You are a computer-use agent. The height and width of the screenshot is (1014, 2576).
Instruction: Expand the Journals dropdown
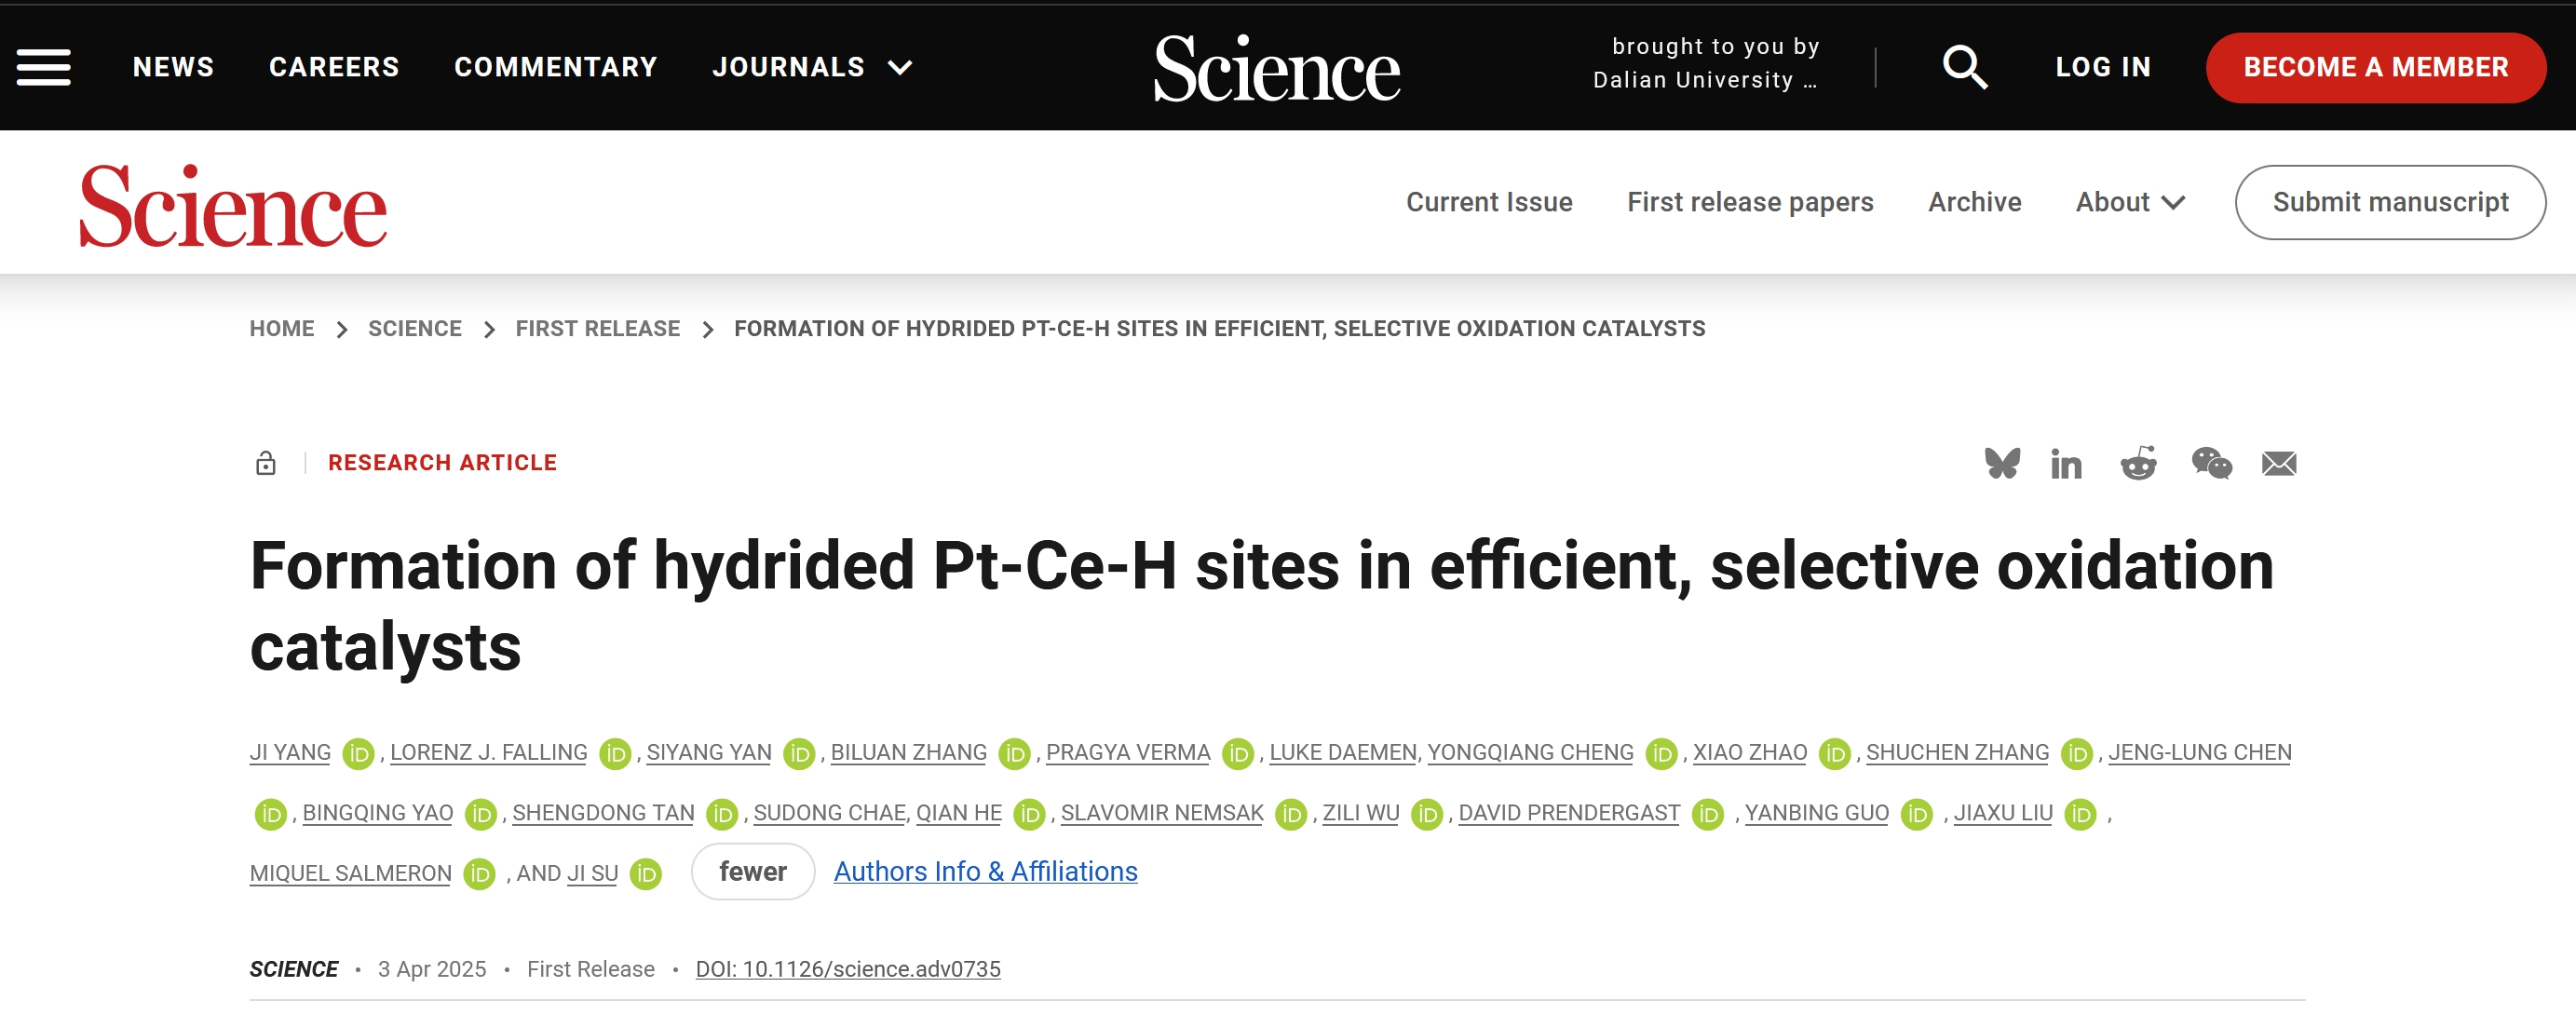(x=811, y=67)
